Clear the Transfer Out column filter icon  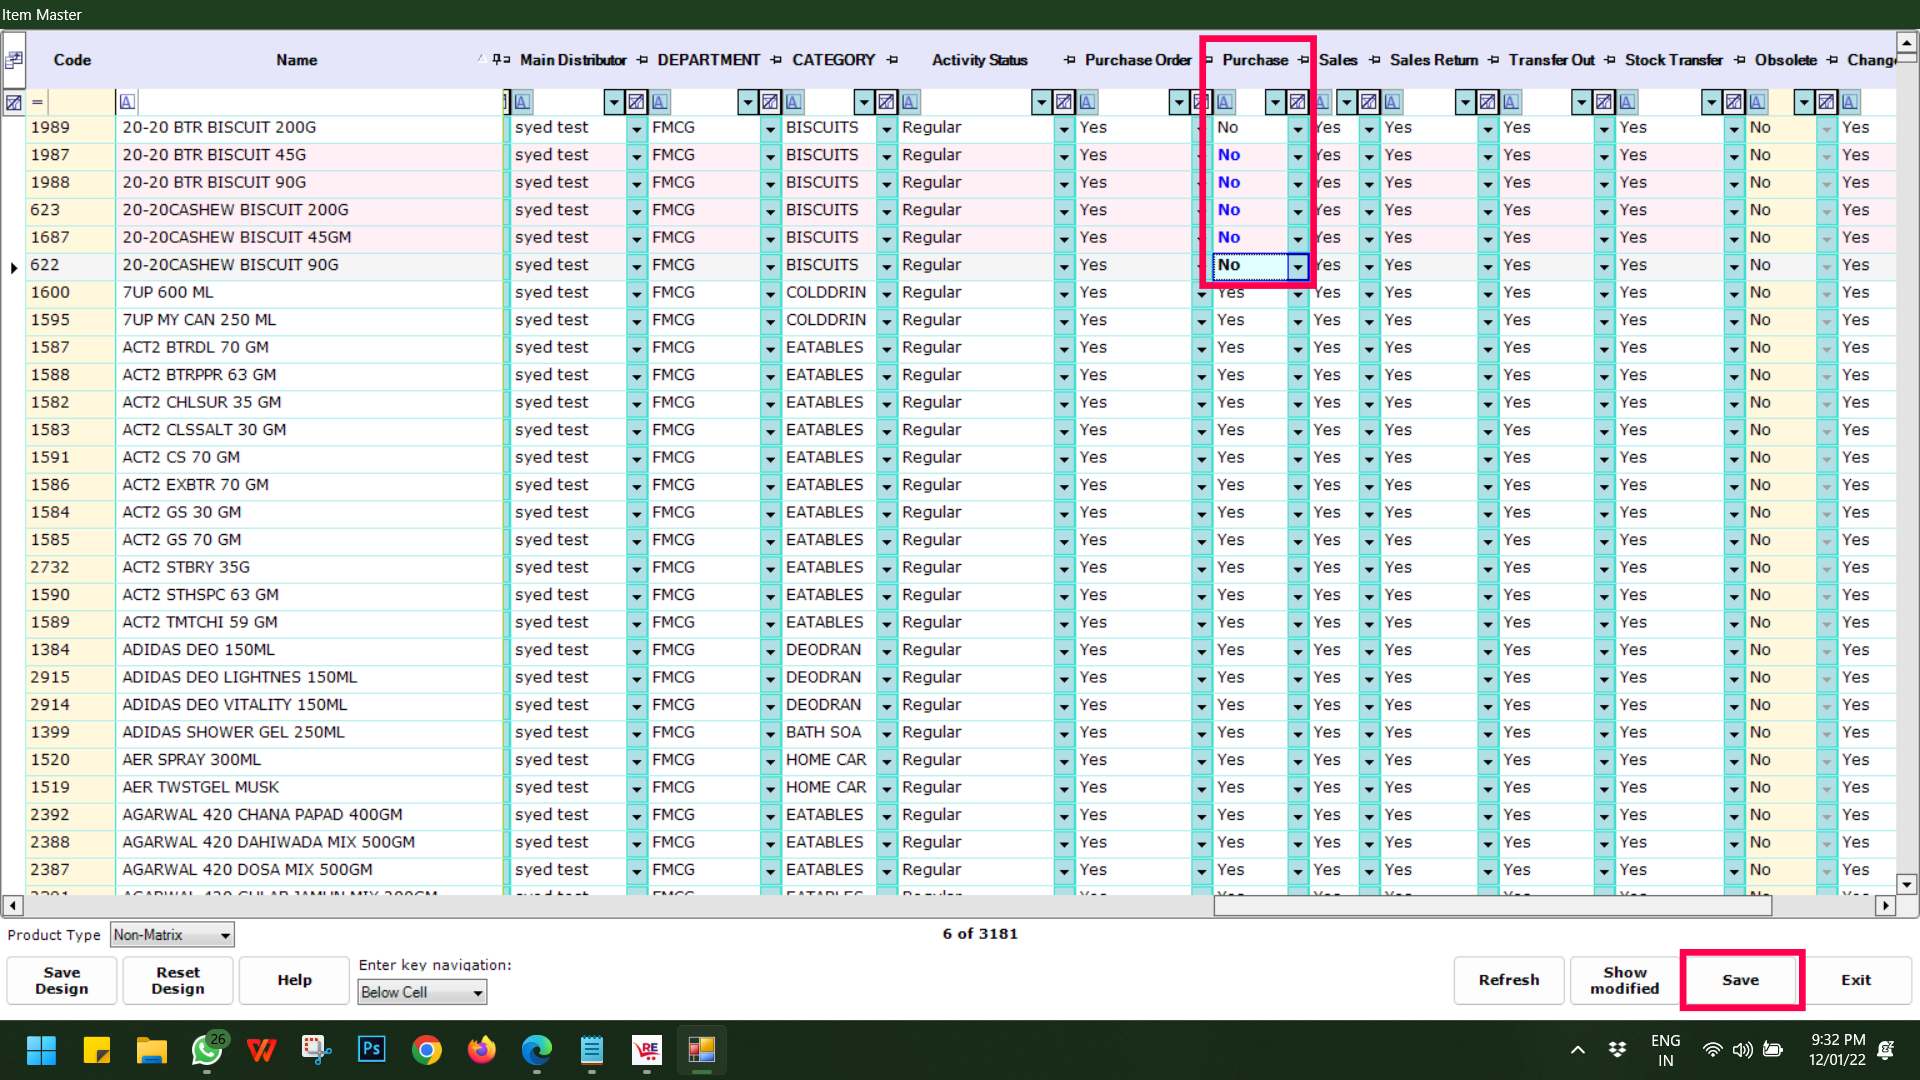(x=1603, y=102)
